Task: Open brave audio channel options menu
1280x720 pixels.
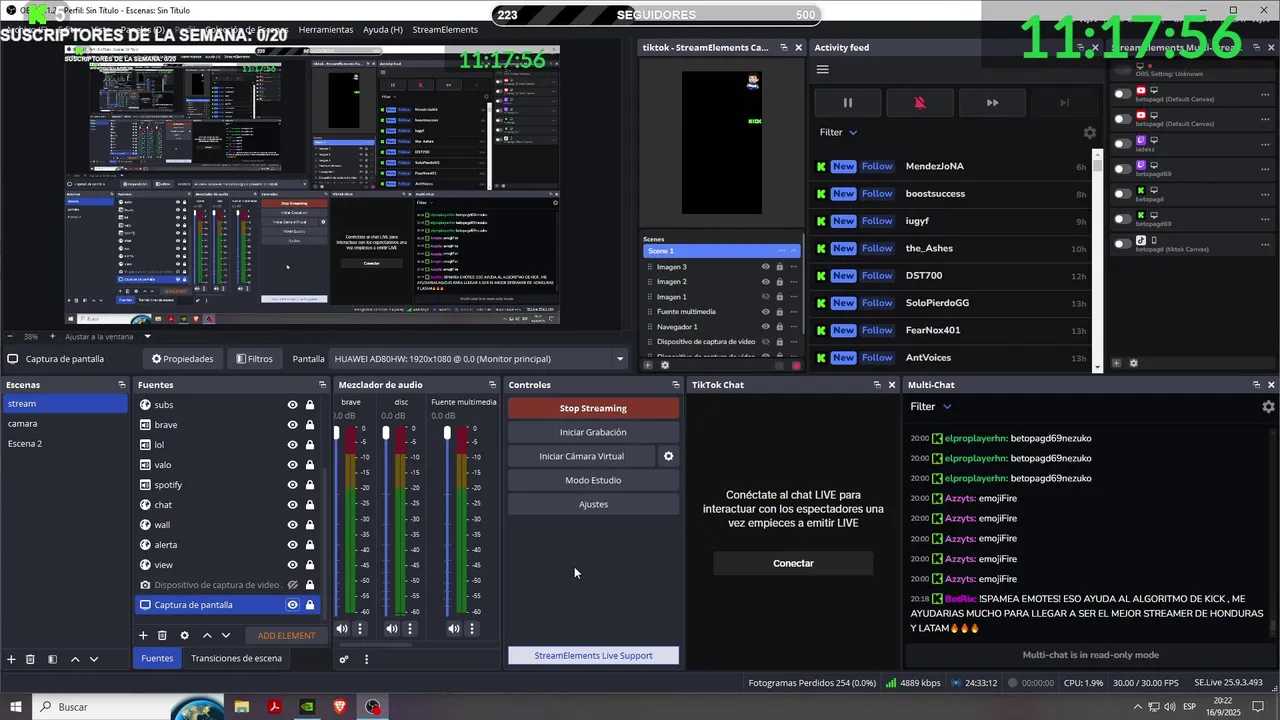Action: tap(360, 629)
